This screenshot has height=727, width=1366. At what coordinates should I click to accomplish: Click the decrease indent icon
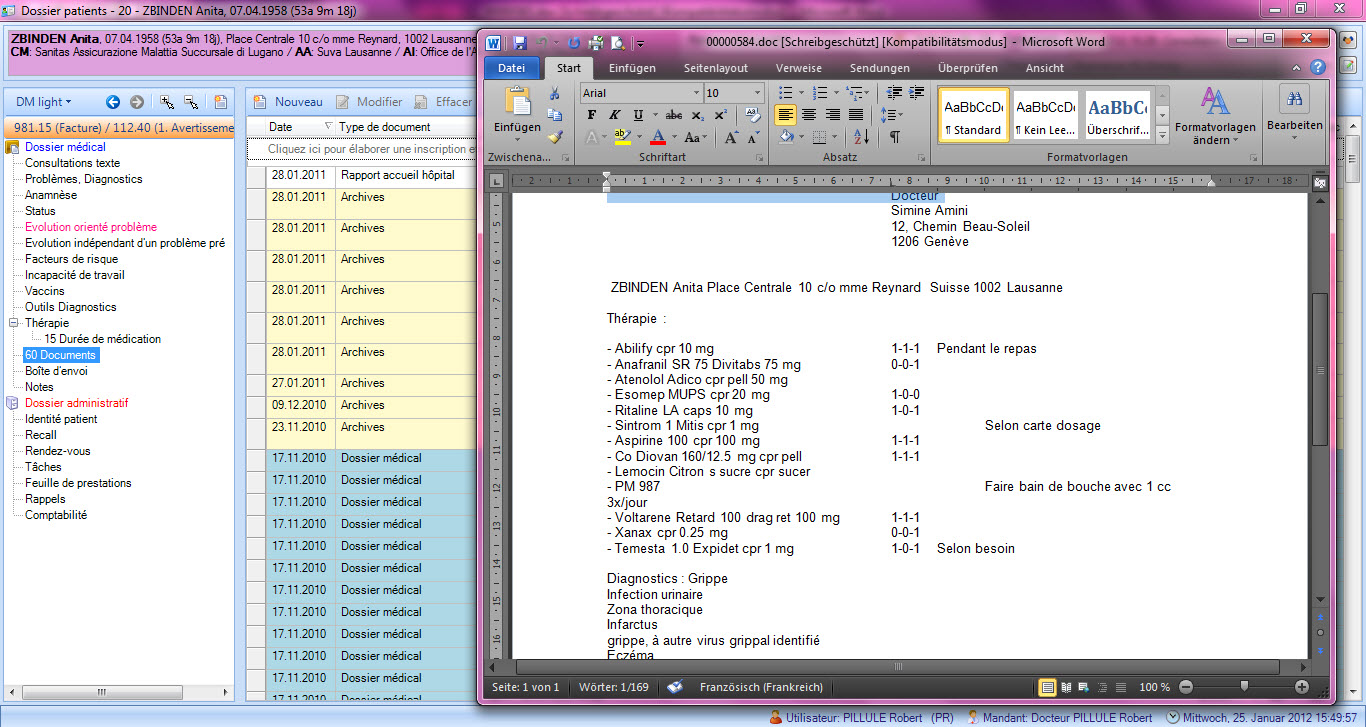tap(892, 93)
